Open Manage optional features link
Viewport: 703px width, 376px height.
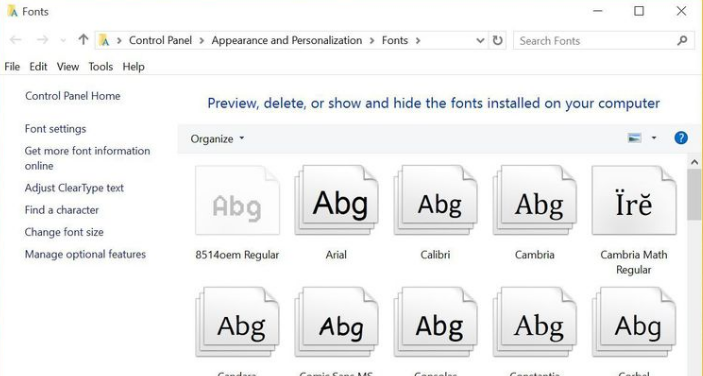pos(85,254)
